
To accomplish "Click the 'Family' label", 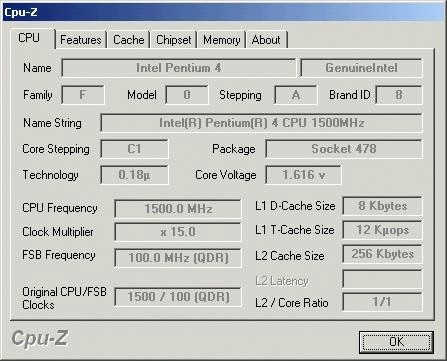I will [38, 95].
